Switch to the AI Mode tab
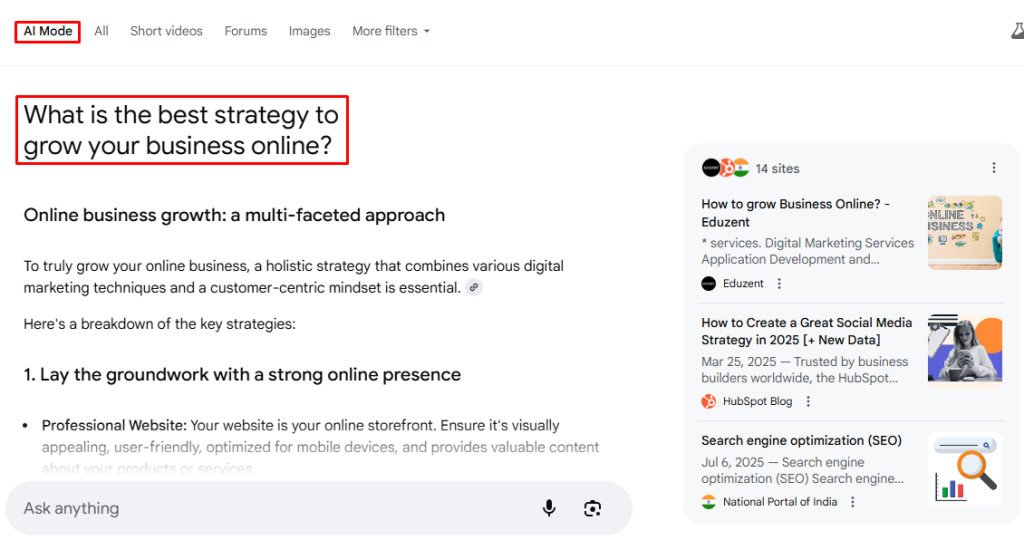The image size is (1024, 540). coord(48,31)
